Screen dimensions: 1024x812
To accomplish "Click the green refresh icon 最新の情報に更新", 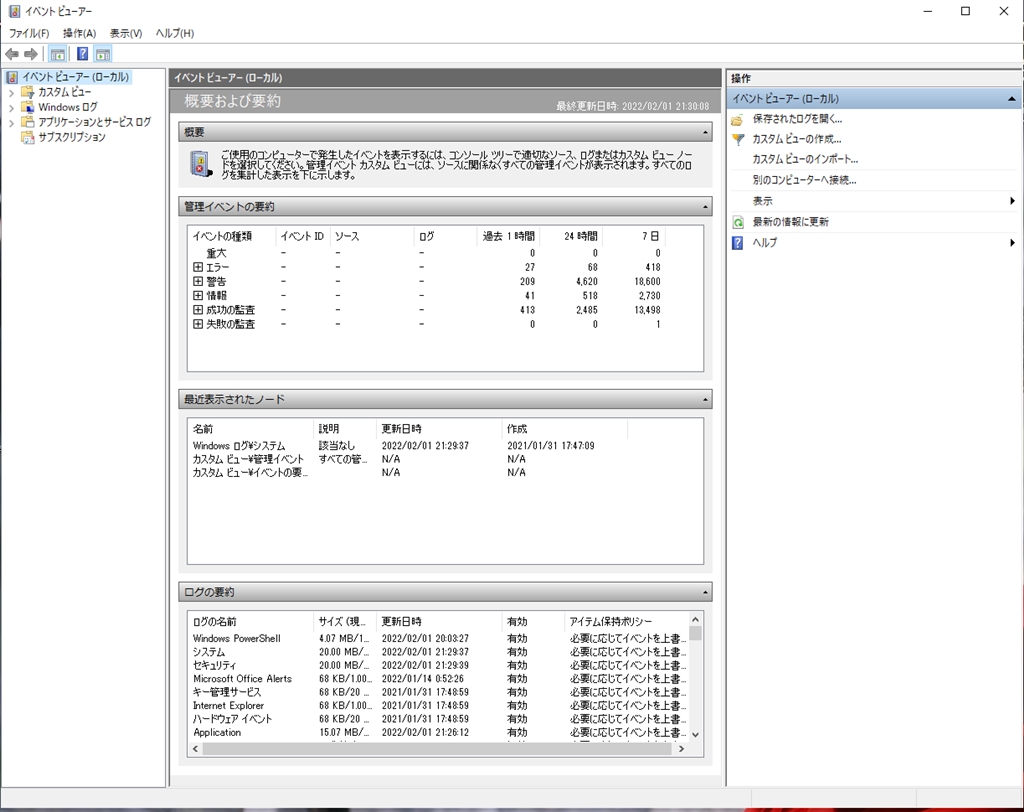I will [738, 222].
